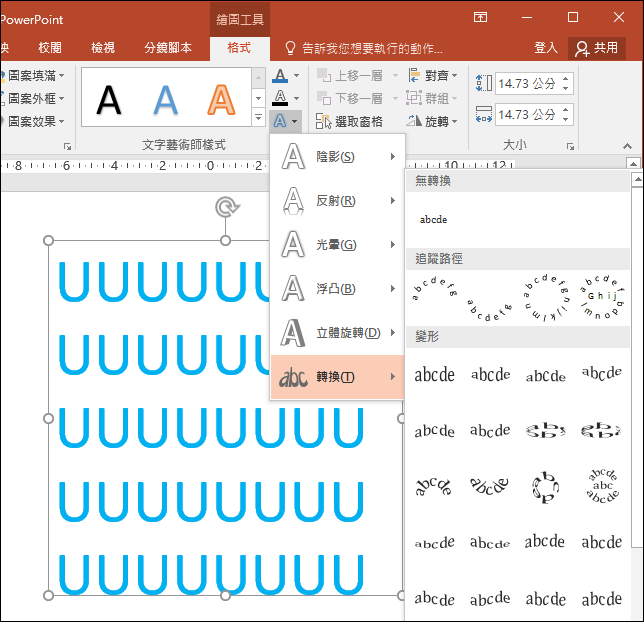
Task: Click 登入 sign in link
Action: coord(546,48)
